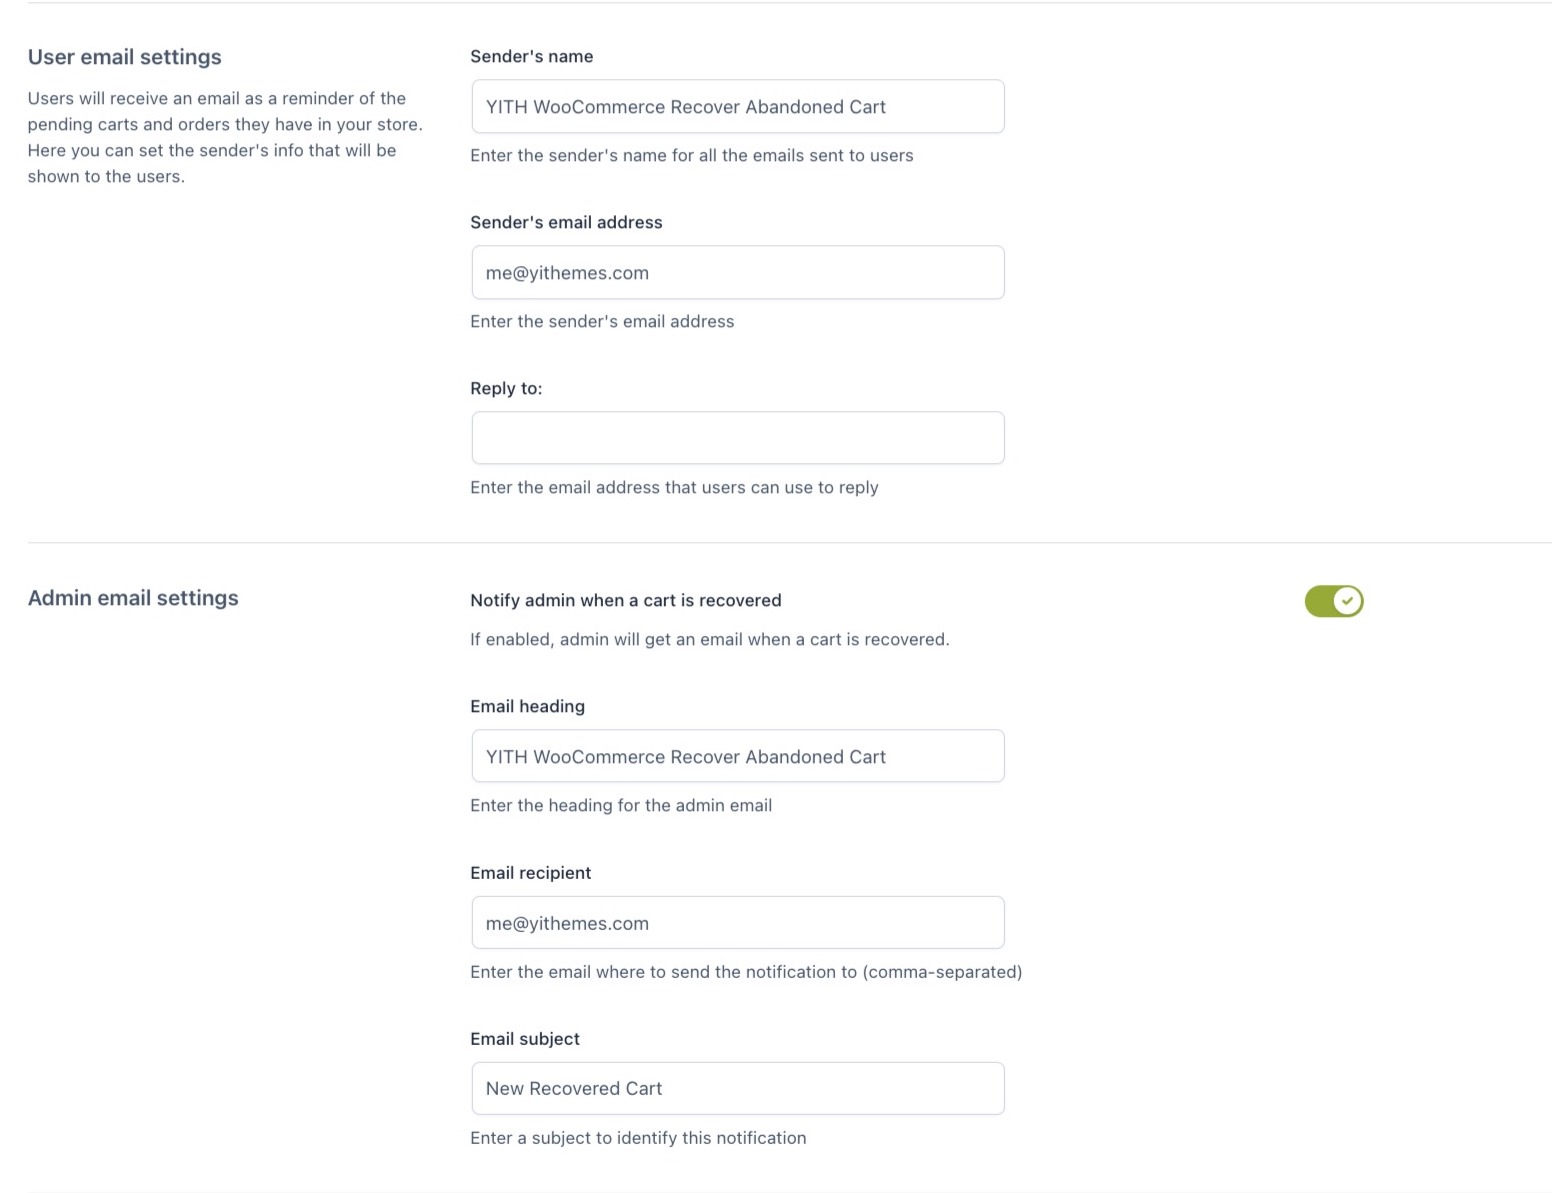Click the "Notify admin when a cart is recovered" label

625,601
